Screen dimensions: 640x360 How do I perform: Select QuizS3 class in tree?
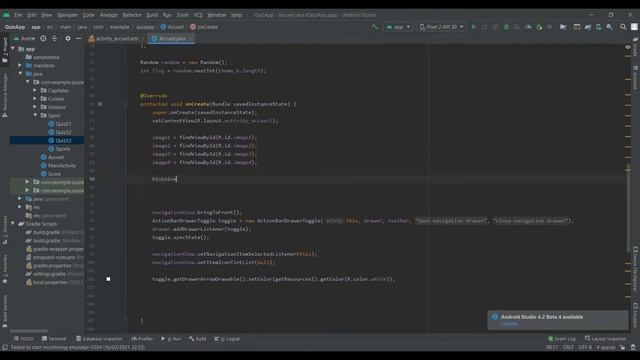pos(60,140)
